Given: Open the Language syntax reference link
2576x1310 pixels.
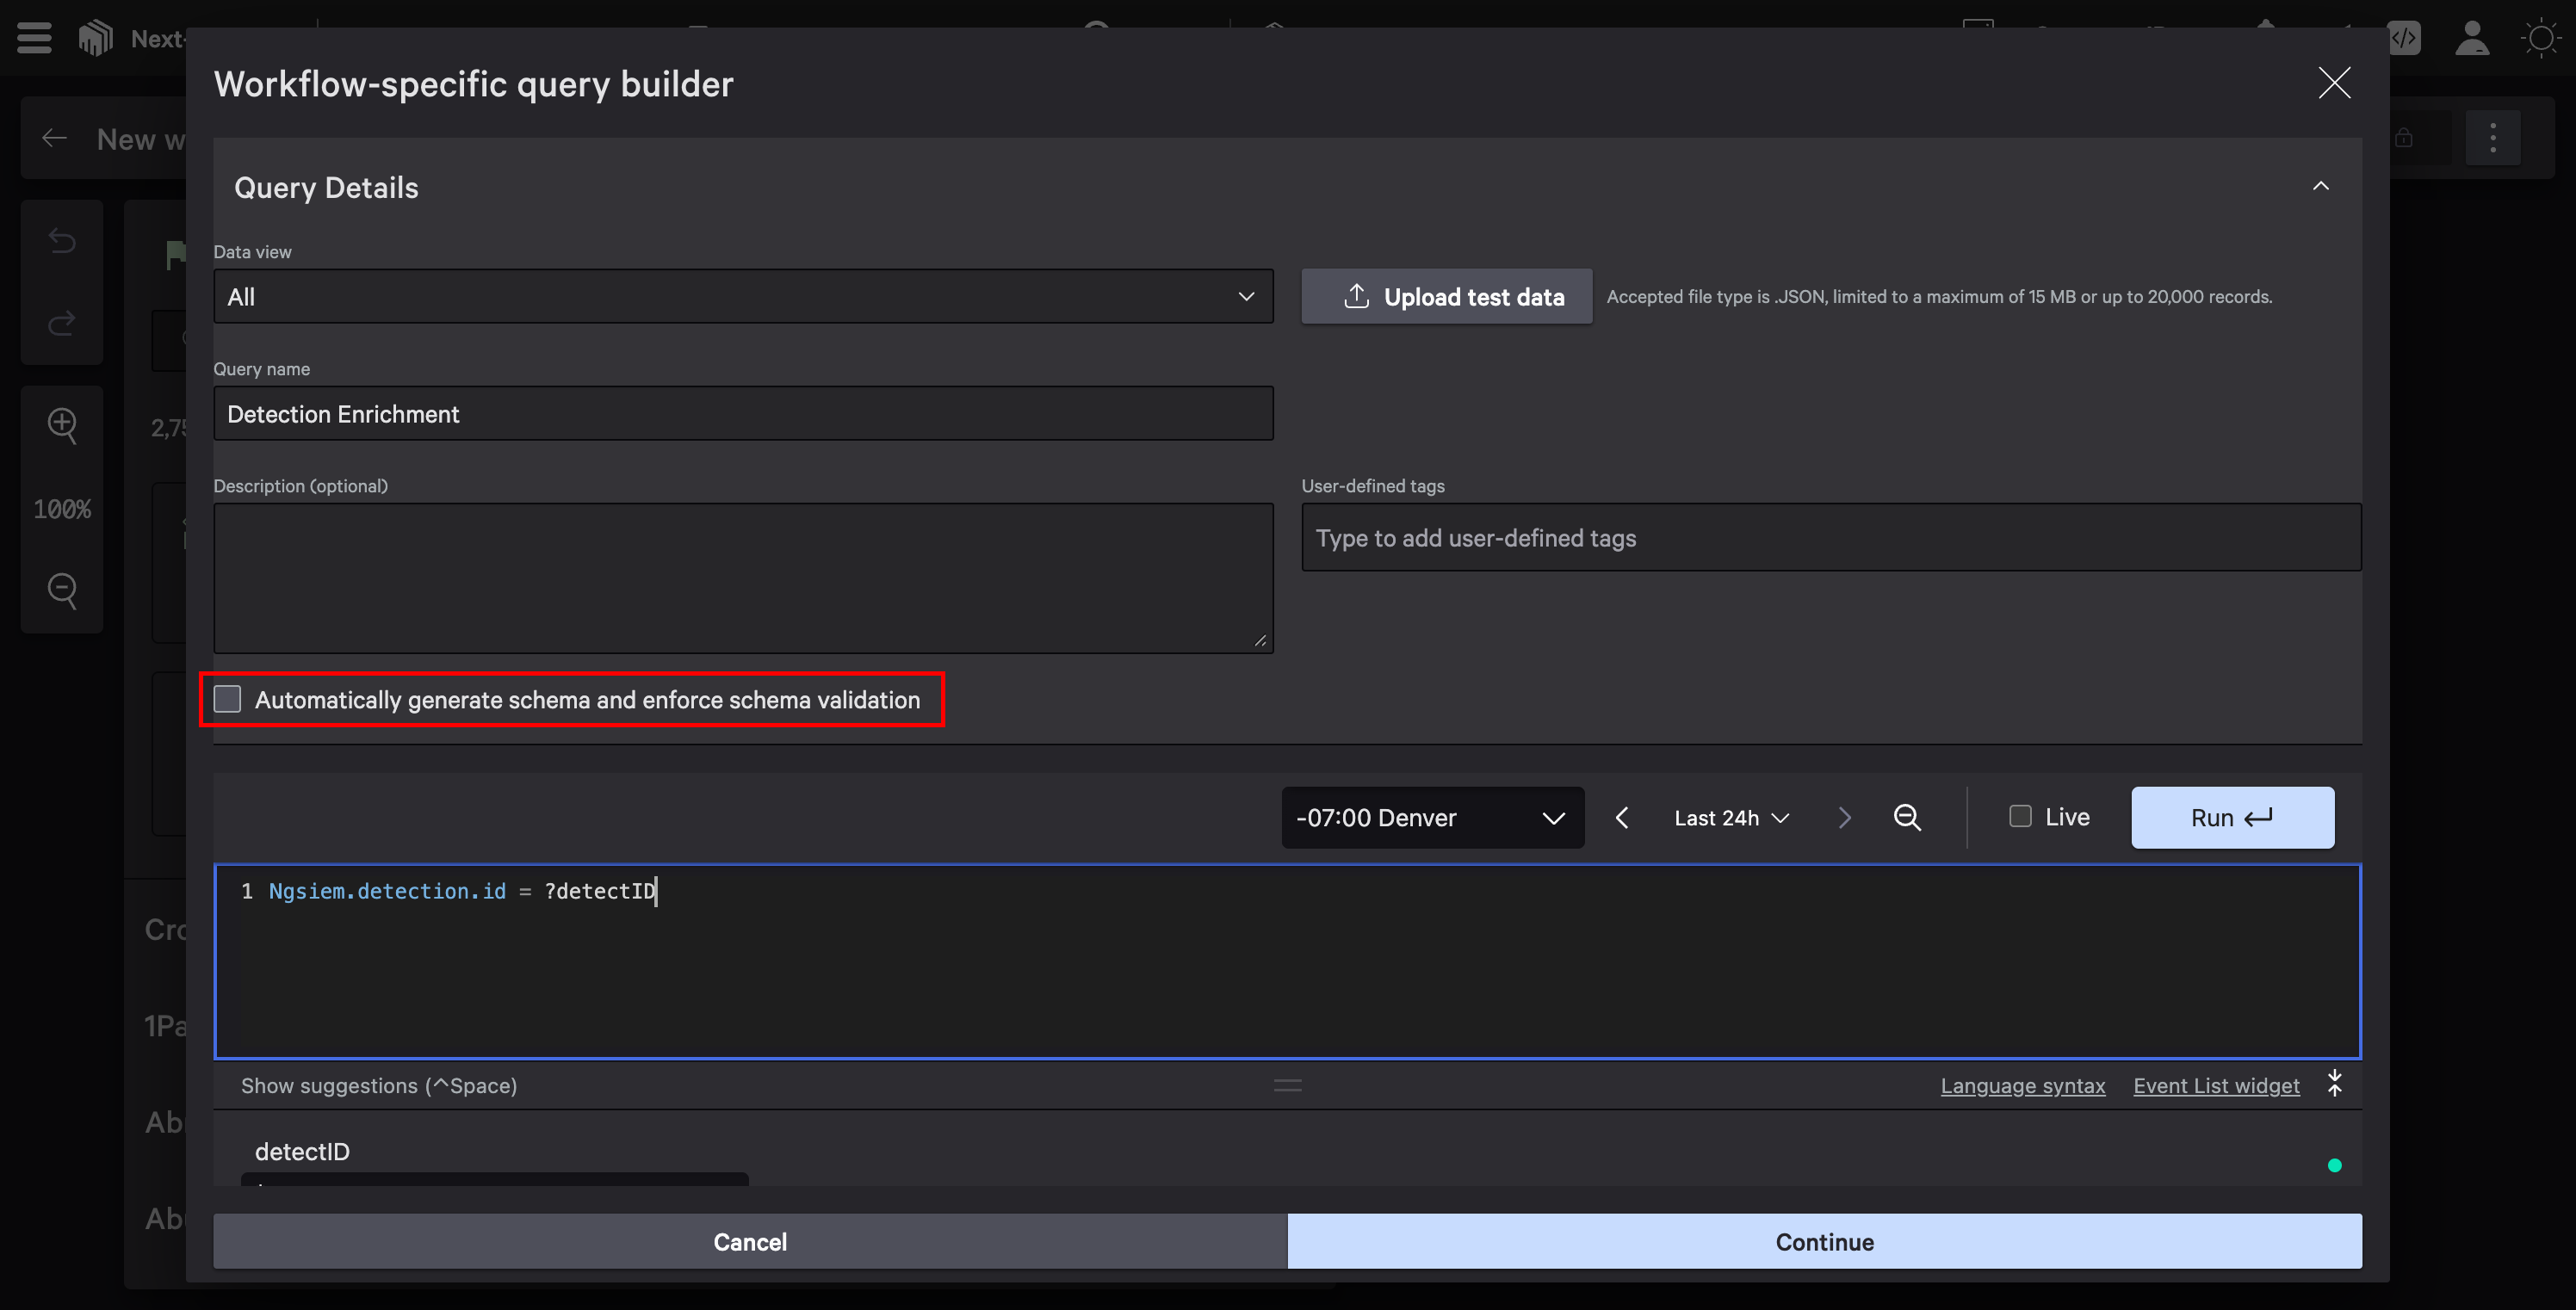Looking at the screenshot, I should tap(2022, 1086).
